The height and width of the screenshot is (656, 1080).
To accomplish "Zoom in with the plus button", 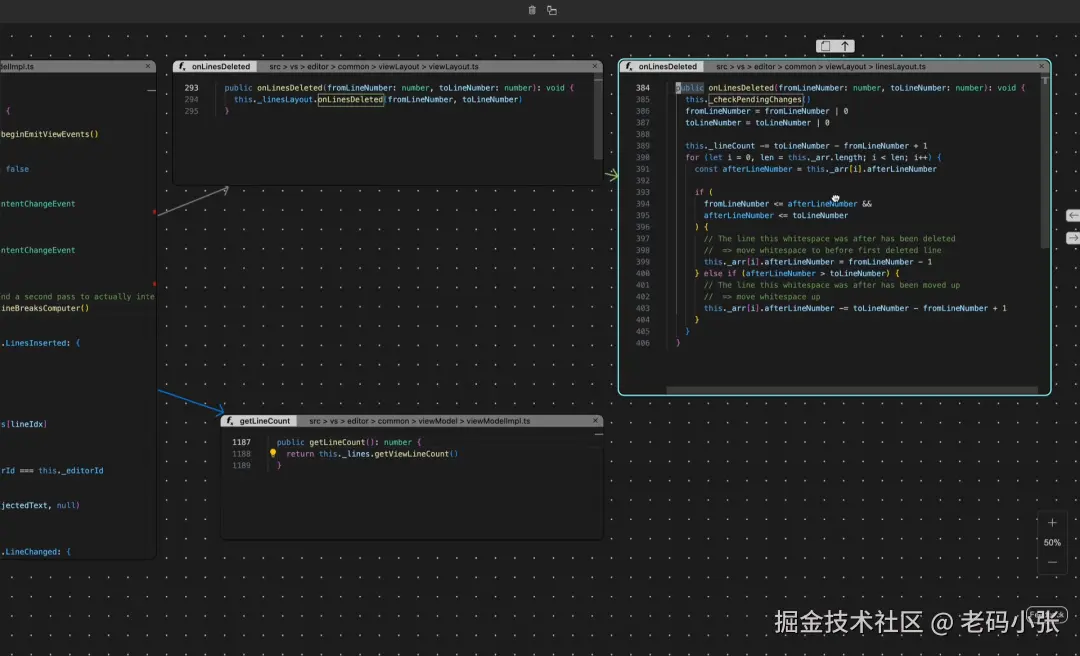I will pyautogui.click(x=1052, y=522).
